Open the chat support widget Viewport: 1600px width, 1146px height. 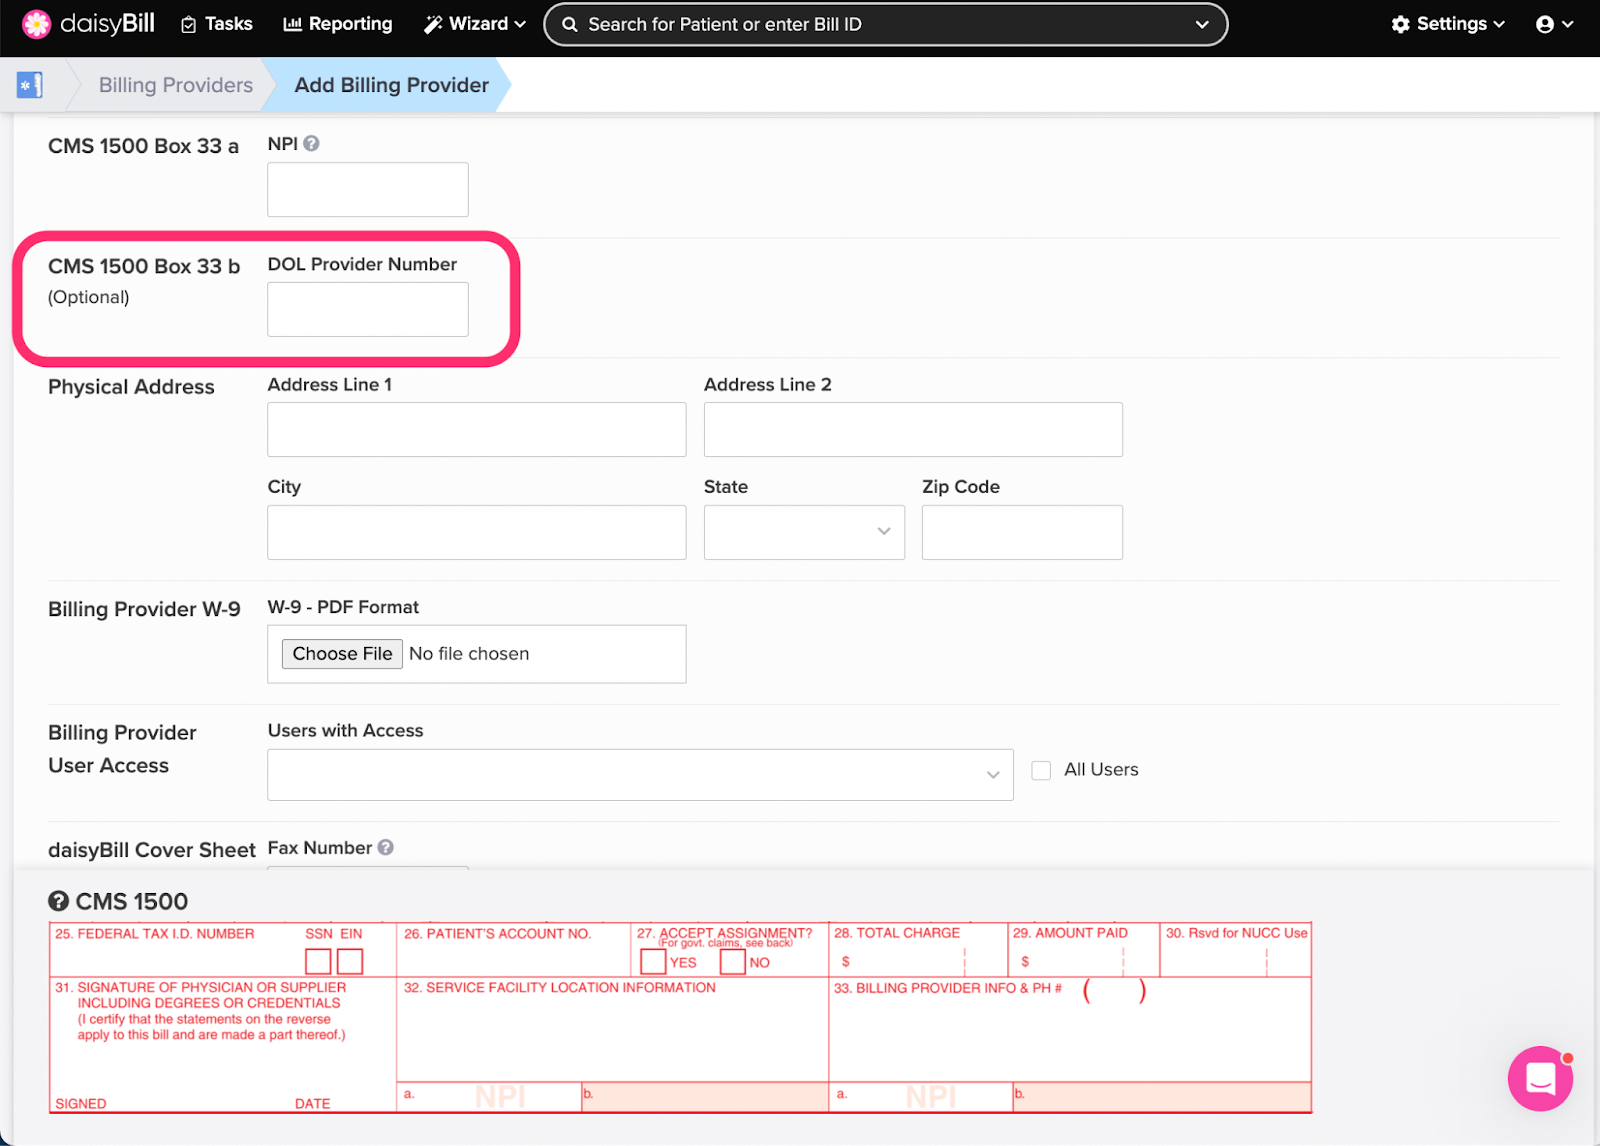[x=1540, y=1078]
